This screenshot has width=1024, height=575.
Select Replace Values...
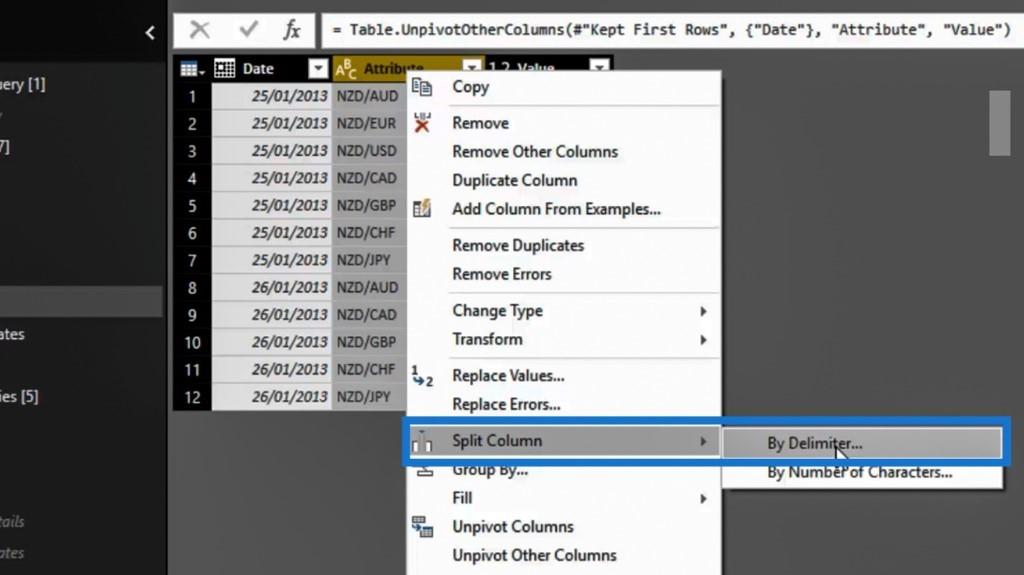click(x=508, y=376)
